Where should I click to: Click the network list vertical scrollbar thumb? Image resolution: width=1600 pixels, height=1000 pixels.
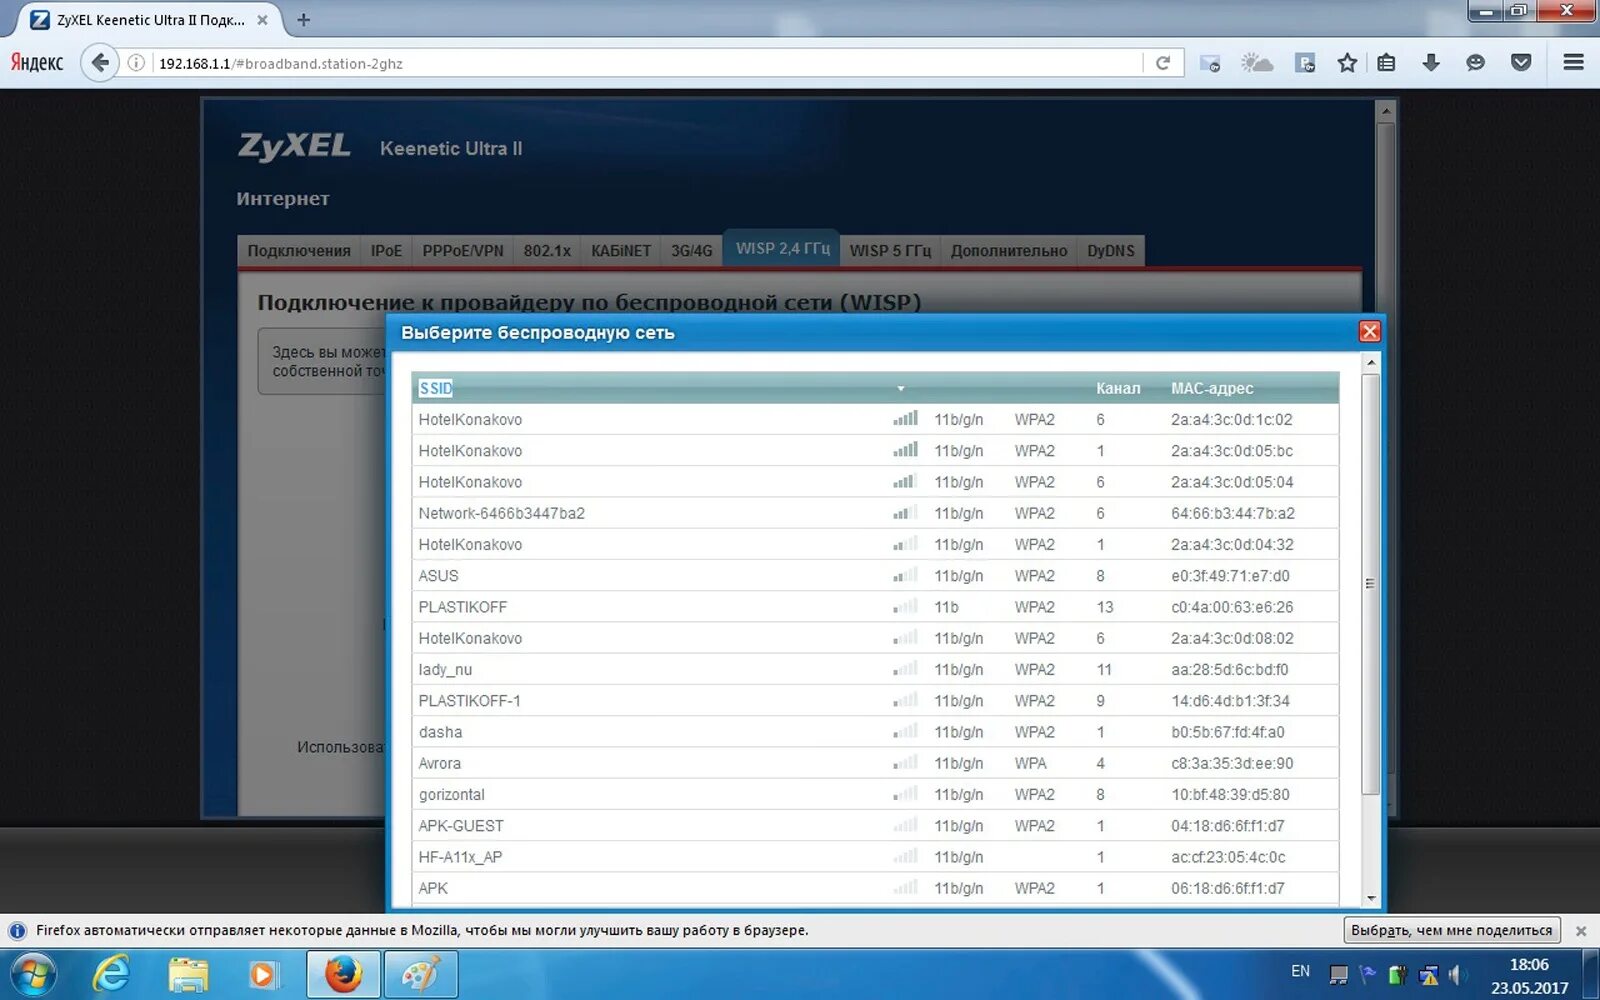(x=1370, y=584)
